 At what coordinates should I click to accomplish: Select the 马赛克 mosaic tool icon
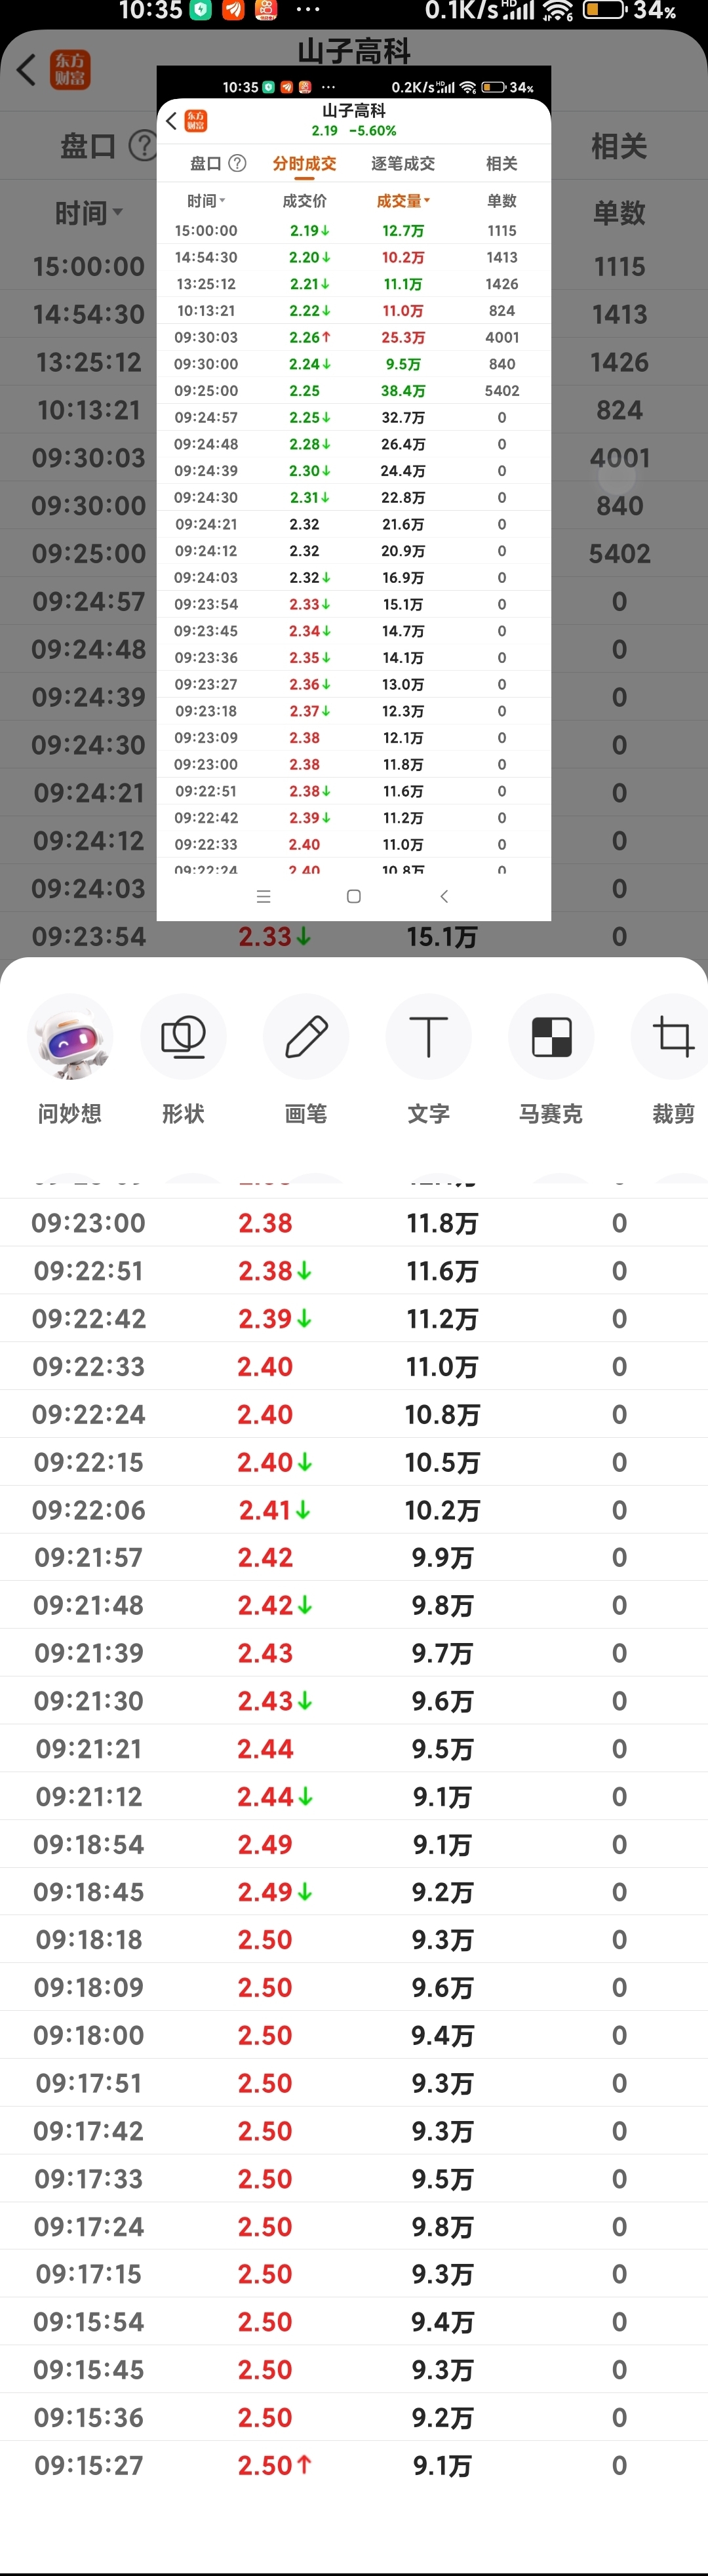coord(551,1037)
